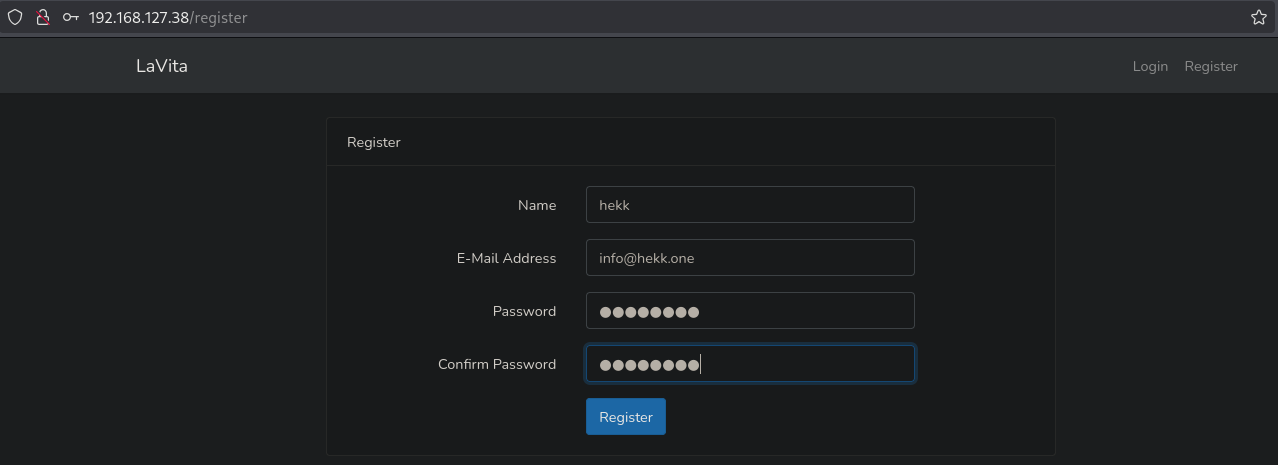The width and height of the screenshot is (1278, 465).
Task: Click blank navbar area beside LaVita
Action: tap(600, 66)
